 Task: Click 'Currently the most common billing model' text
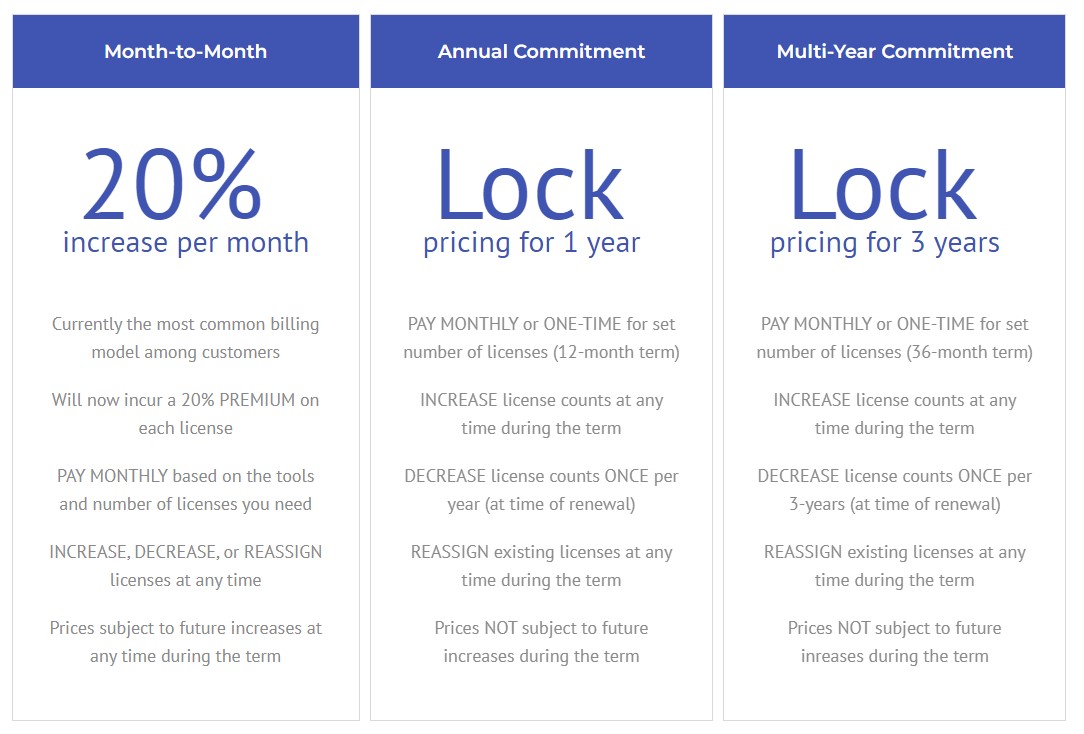click(x=185, y=338)
